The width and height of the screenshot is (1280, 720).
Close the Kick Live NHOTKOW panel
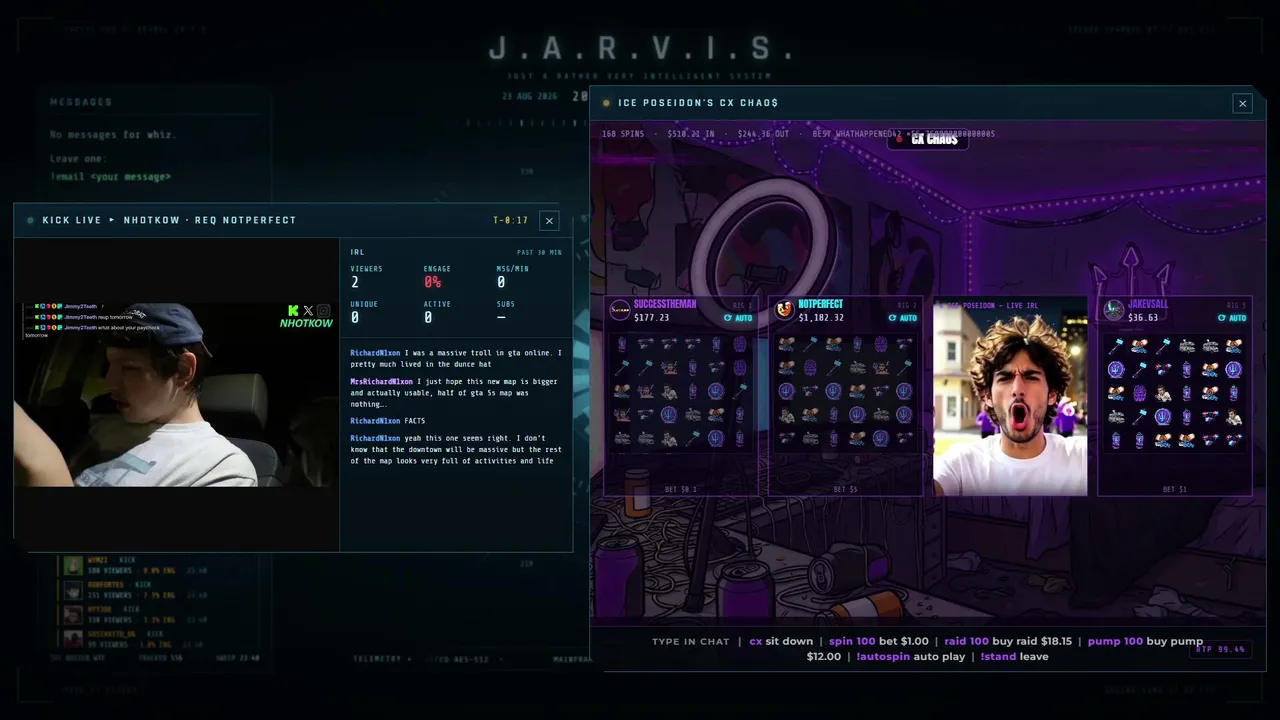pyautogui.click(x=549, y=220)
